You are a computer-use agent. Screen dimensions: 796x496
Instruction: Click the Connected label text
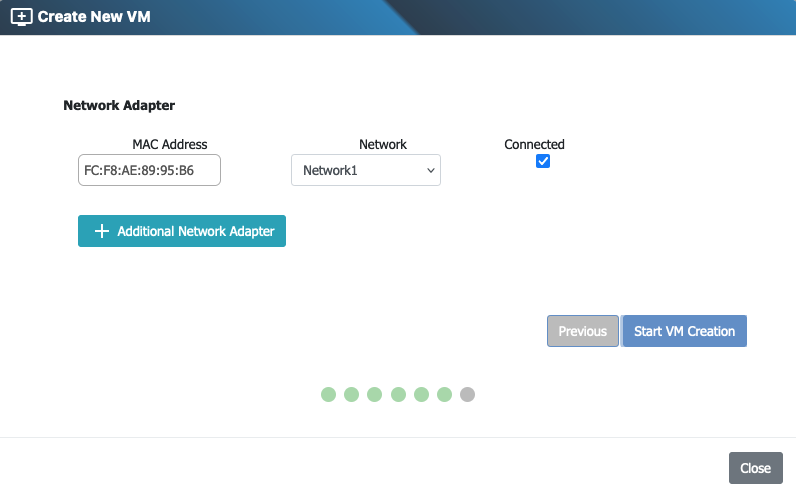[x=534, y=144]
